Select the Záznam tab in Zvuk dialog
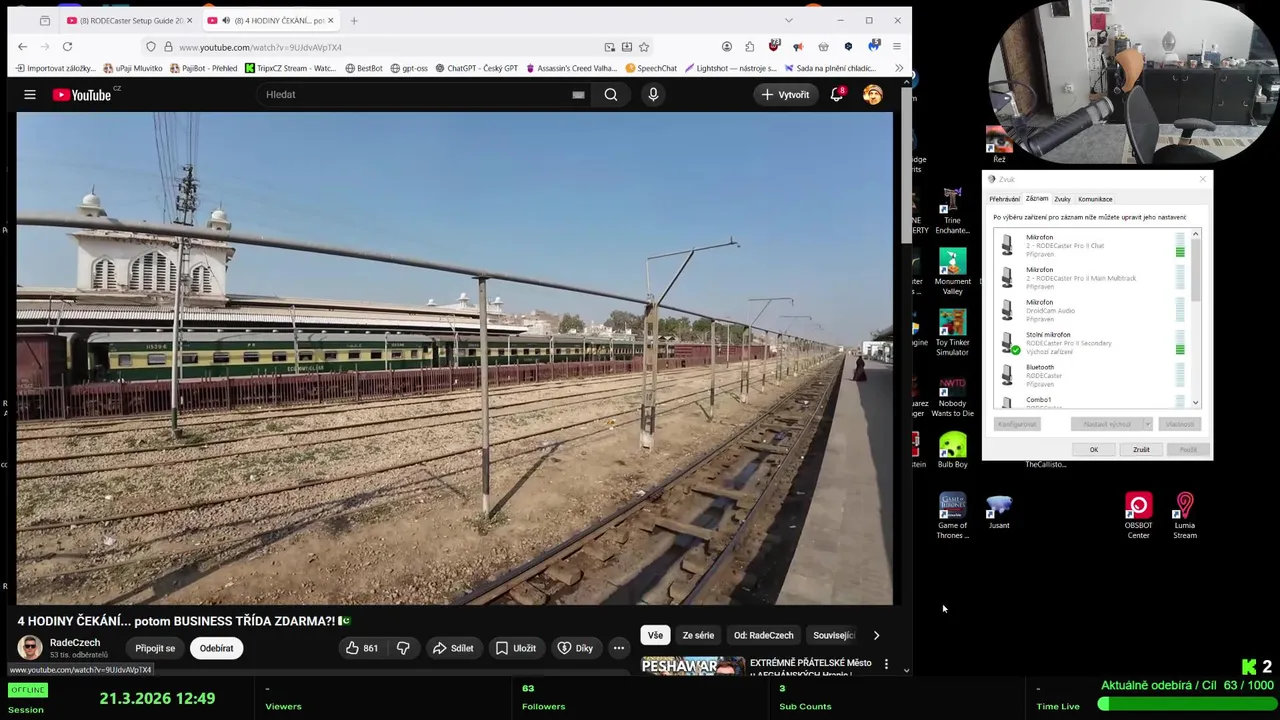This screenshot has height=720, width=1280. pos(1037,198)
